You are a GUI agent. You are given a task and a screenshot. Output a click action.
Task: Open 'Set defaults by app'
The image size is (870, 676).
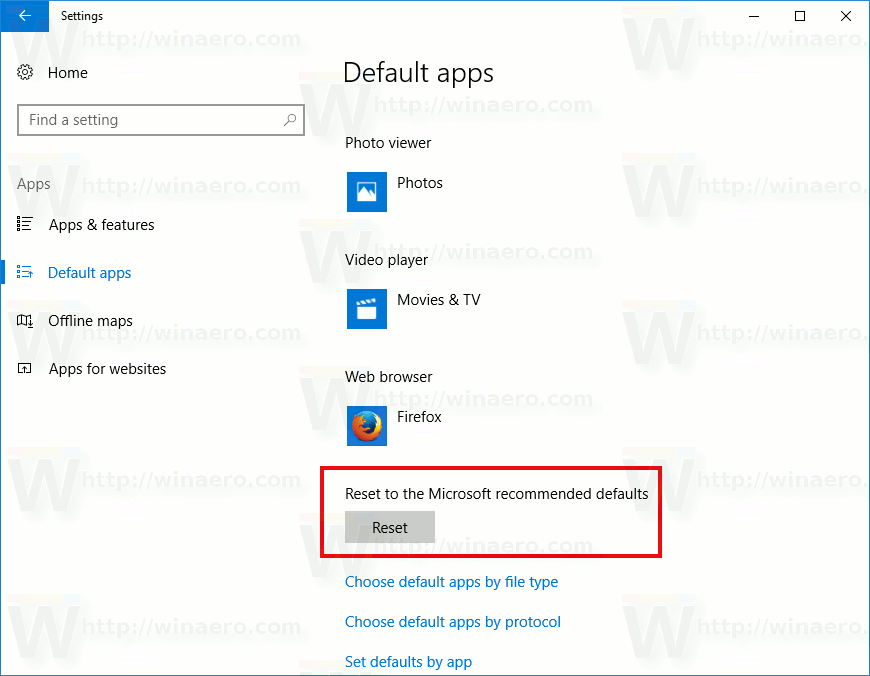(408, 661)
